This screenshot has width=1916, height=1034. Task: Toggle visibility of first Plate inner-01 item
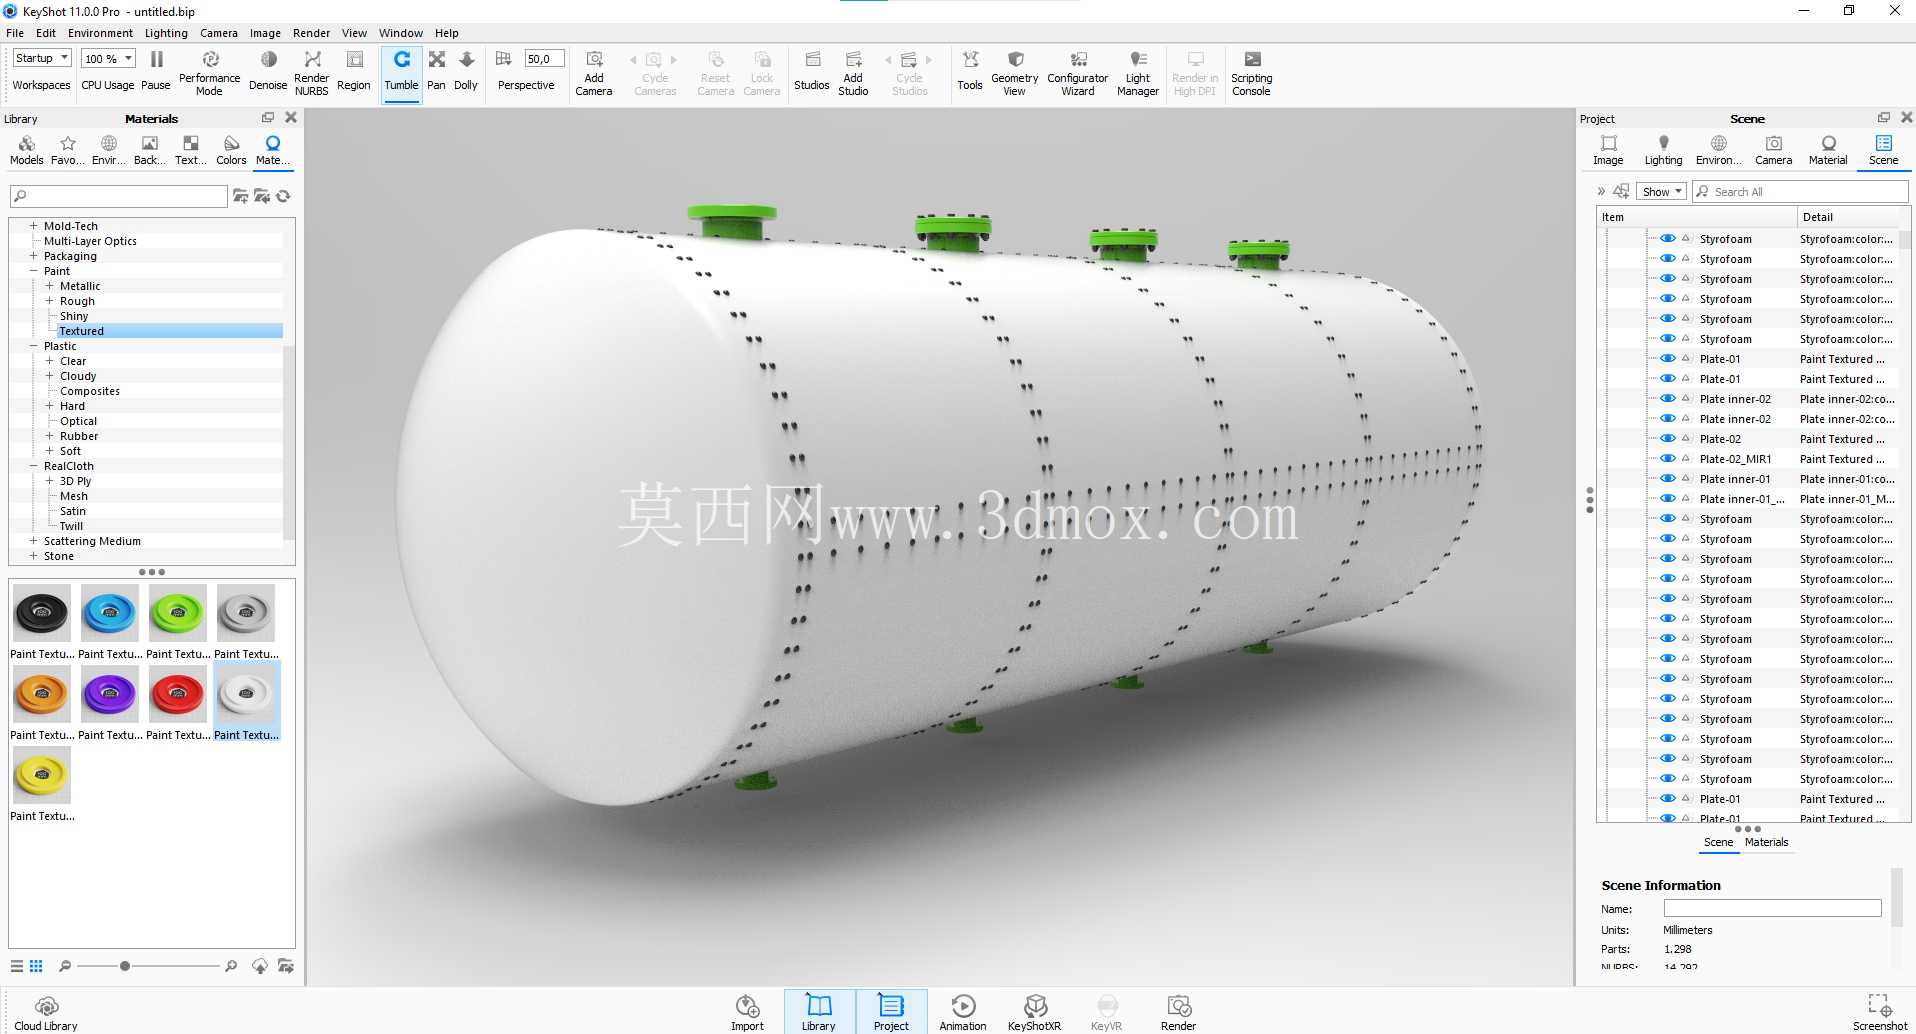pos(1667,479)
